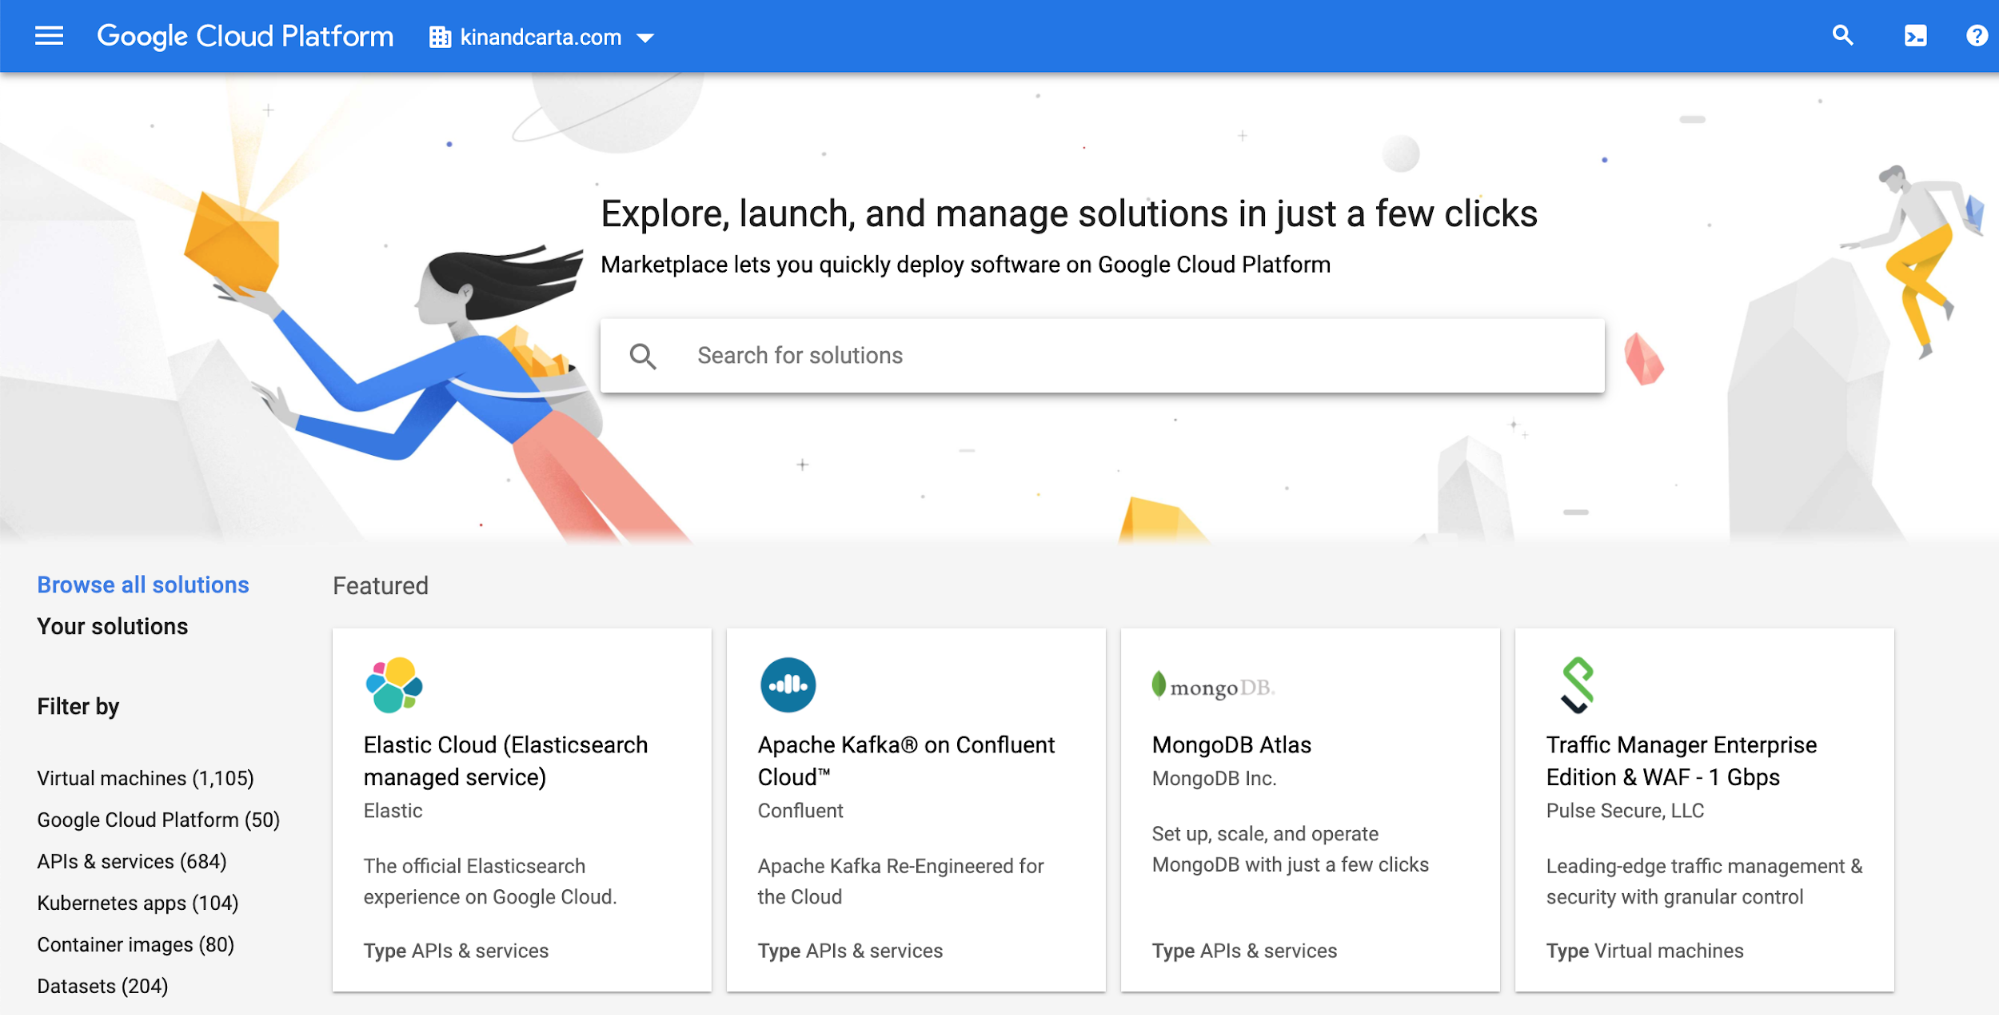Click the 'MongoDB Inc.' vendor name
Viewport: 1999px width, 1015px height.
tap(1214, 778)
